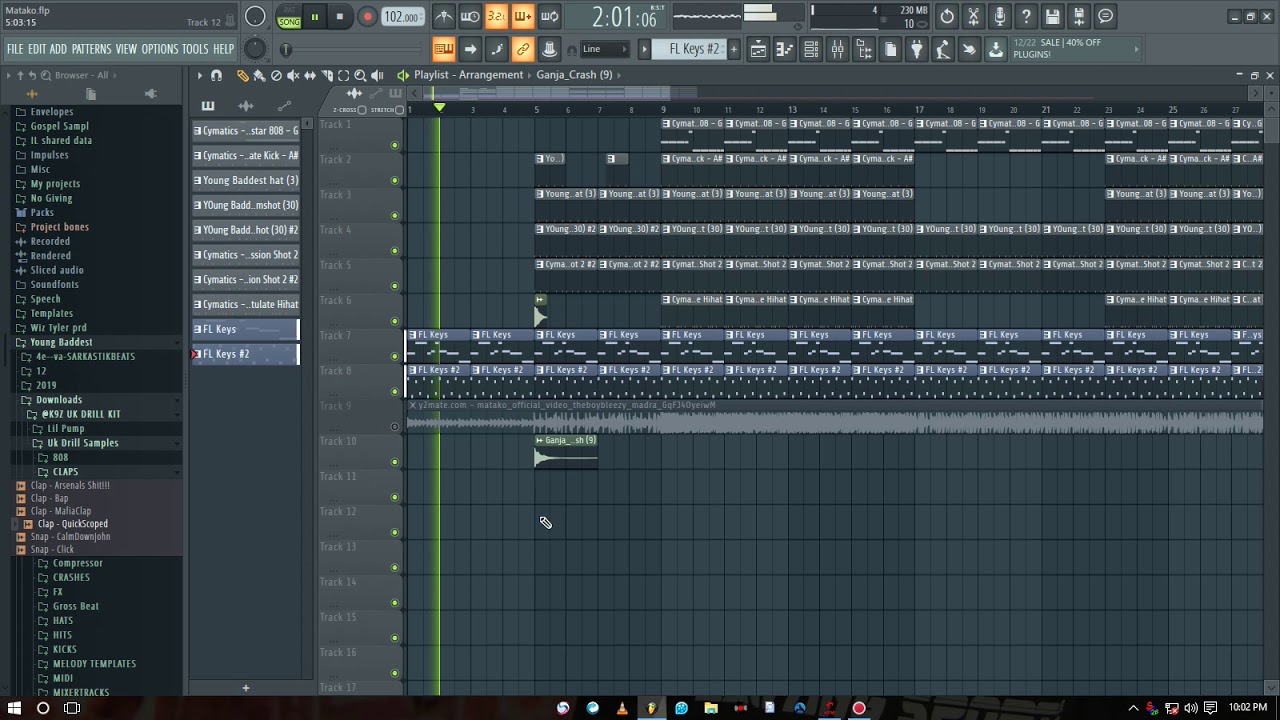
Task: Click the Playlist snap magnet icon
Action: pyautogui.click(x=216, y=75)
